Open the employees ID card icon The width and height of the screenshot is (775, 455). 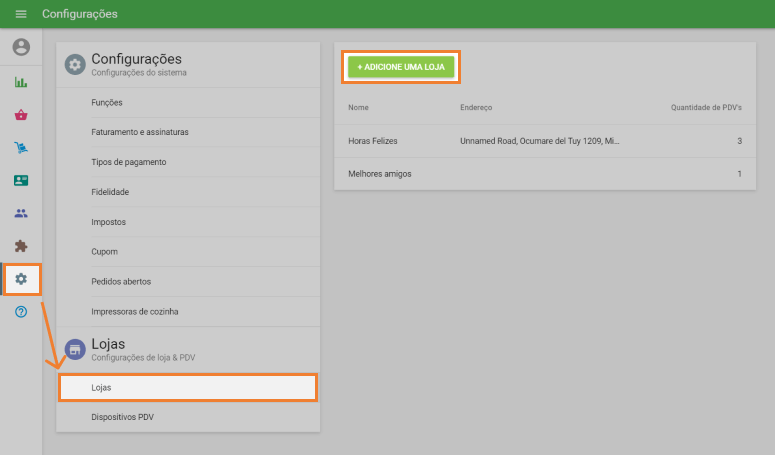tap(21, 181)
